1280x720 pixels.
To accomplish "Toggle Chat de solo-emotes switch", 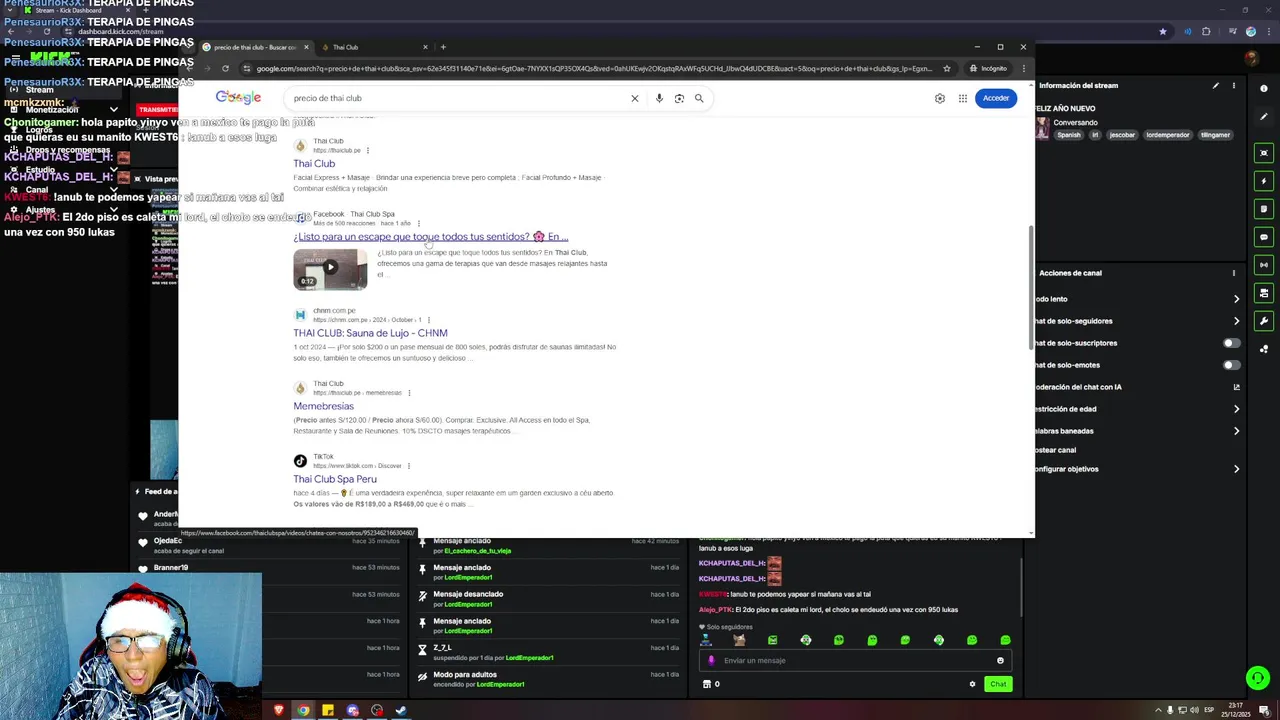I will click(1232, 365).
